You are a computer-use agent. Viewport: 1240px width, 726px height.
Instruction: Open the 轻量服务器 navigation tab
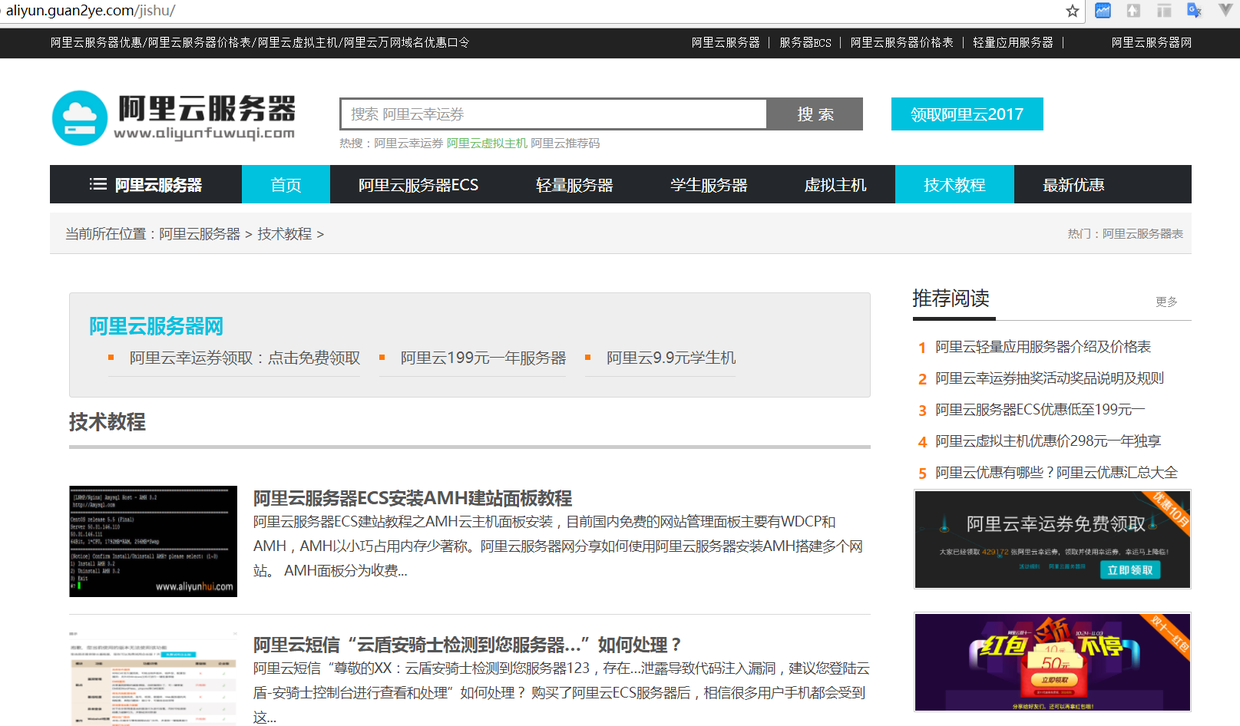point(574,185)
